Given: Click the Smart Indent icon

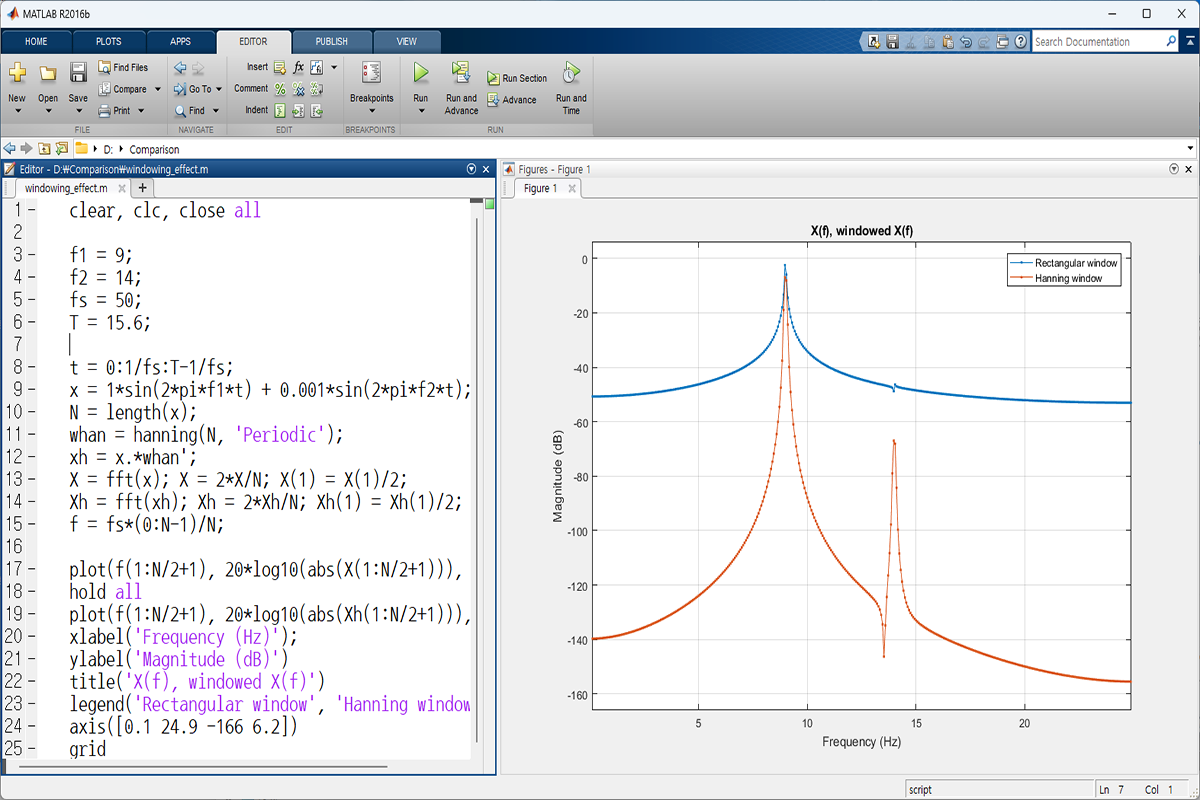Looking at the screenshot, I should point(280,110).
